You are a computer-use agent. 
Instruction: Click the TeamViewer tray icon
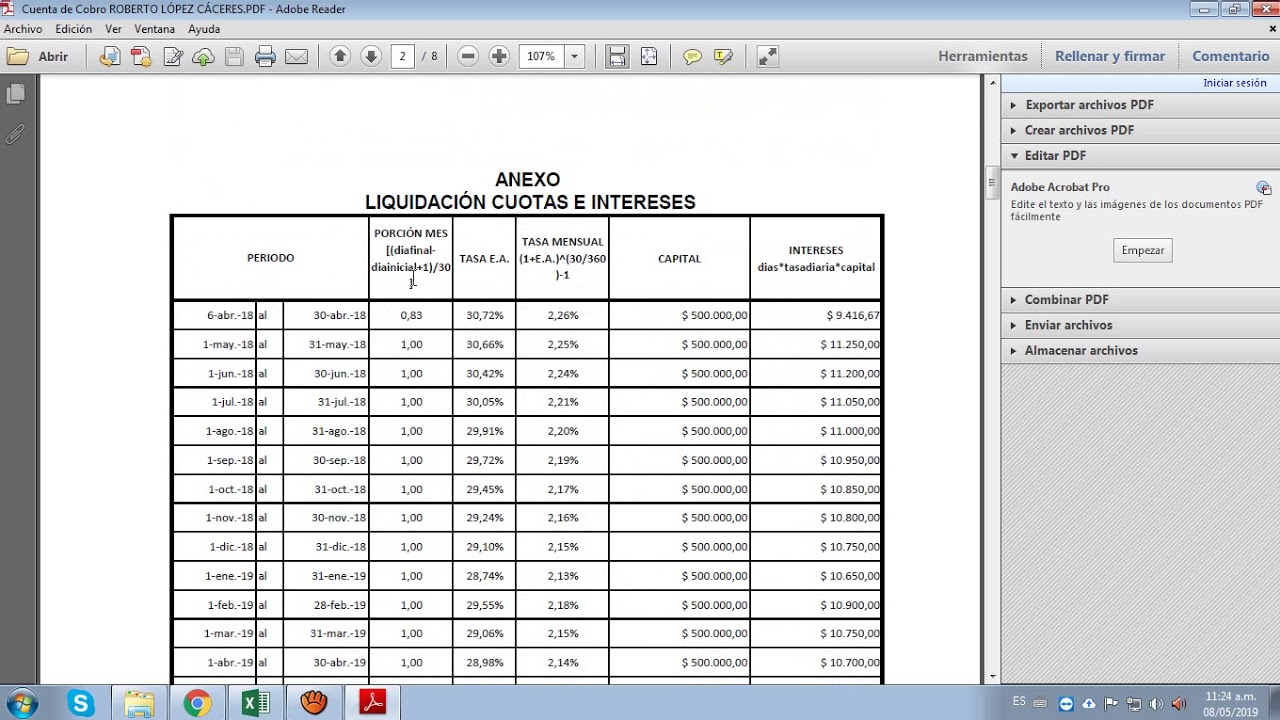tap(1066, 703)
